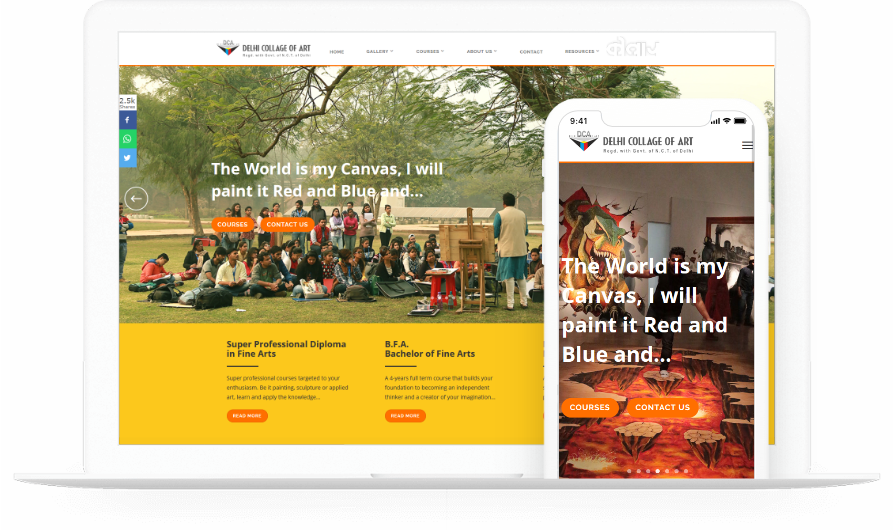Image resolution: width=893 pixels, height=530 pixels.
Task: Expand the Gallery dropdown menu
Action: point(379,51)
